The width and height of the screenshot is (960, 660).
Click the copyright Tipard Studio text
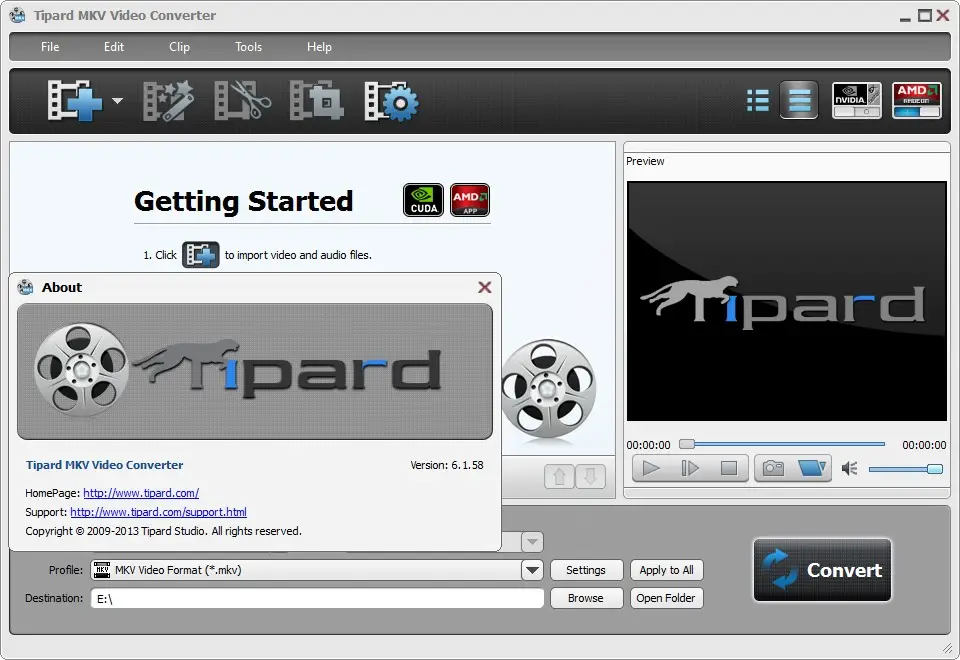click(163, 531)
